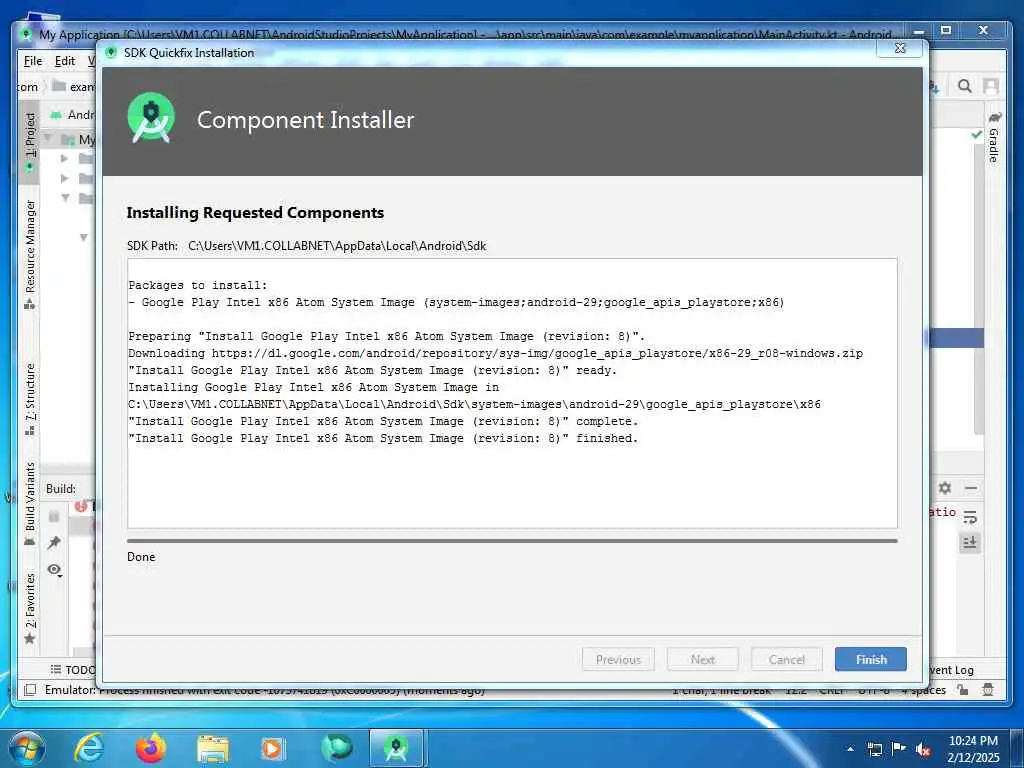
Task: Click the disabled Previous button
Action: click(618, 659)
